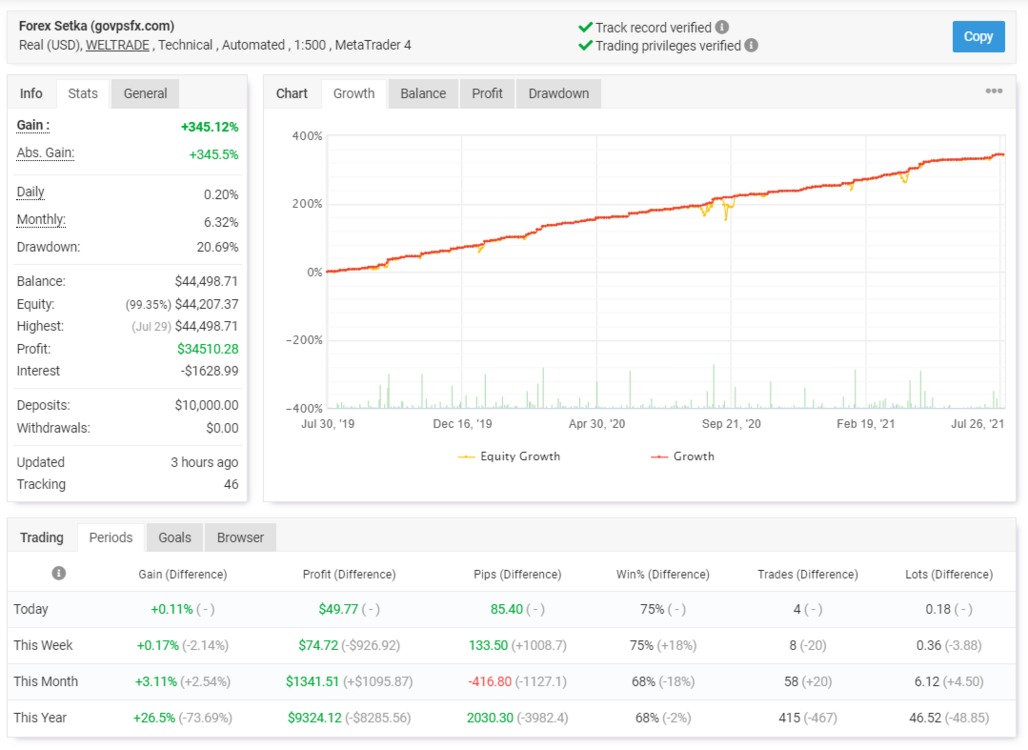1028x750 pixels.
Task: Click the Pips (Difference) column header
Action: click(517, 574)
